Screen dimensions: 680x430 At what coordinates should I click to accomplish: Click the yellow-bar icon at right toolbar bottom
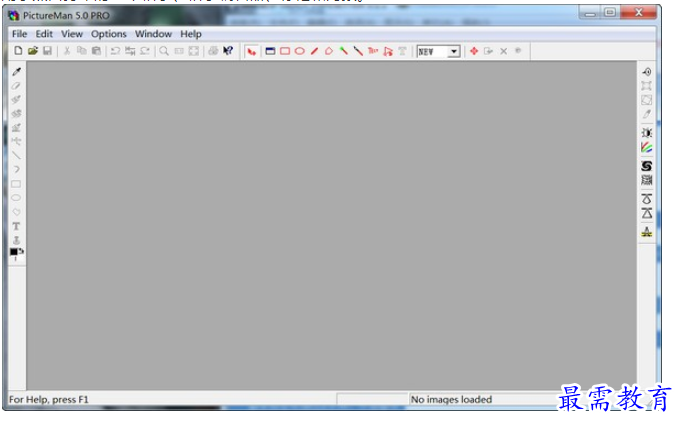coord(647,232)
